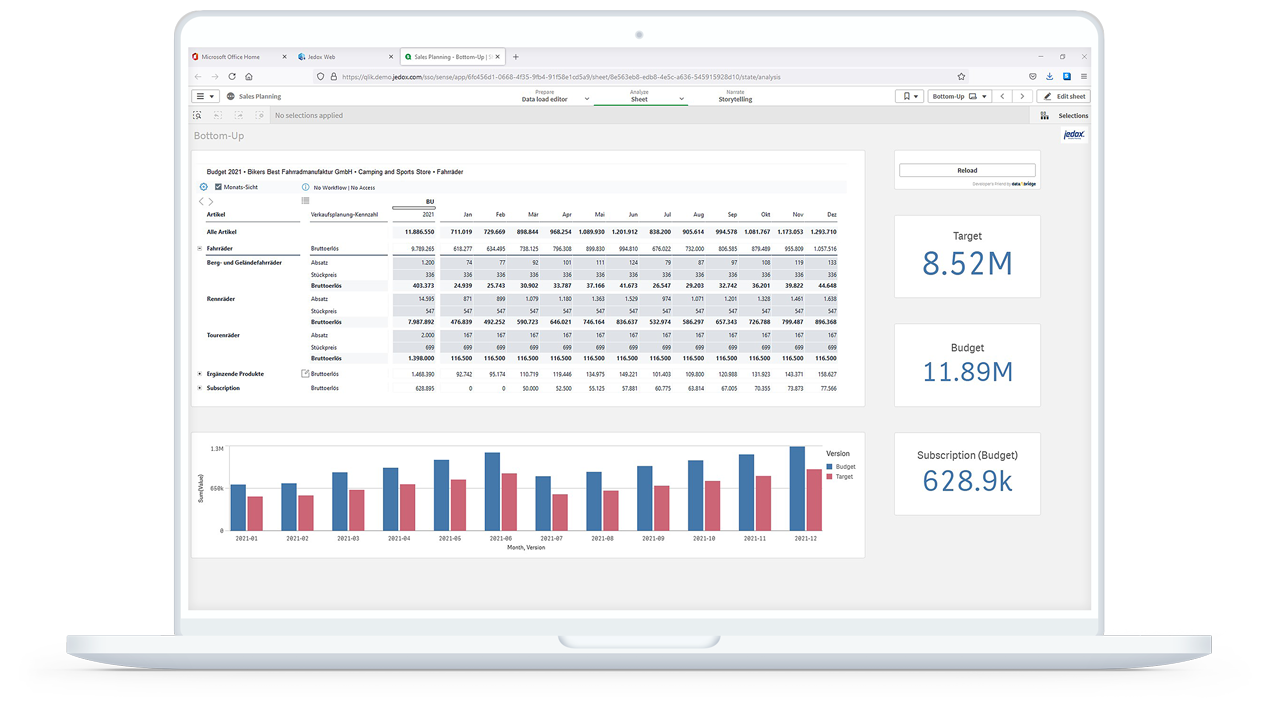Switch to the Storytelling tab

[735, 97]
